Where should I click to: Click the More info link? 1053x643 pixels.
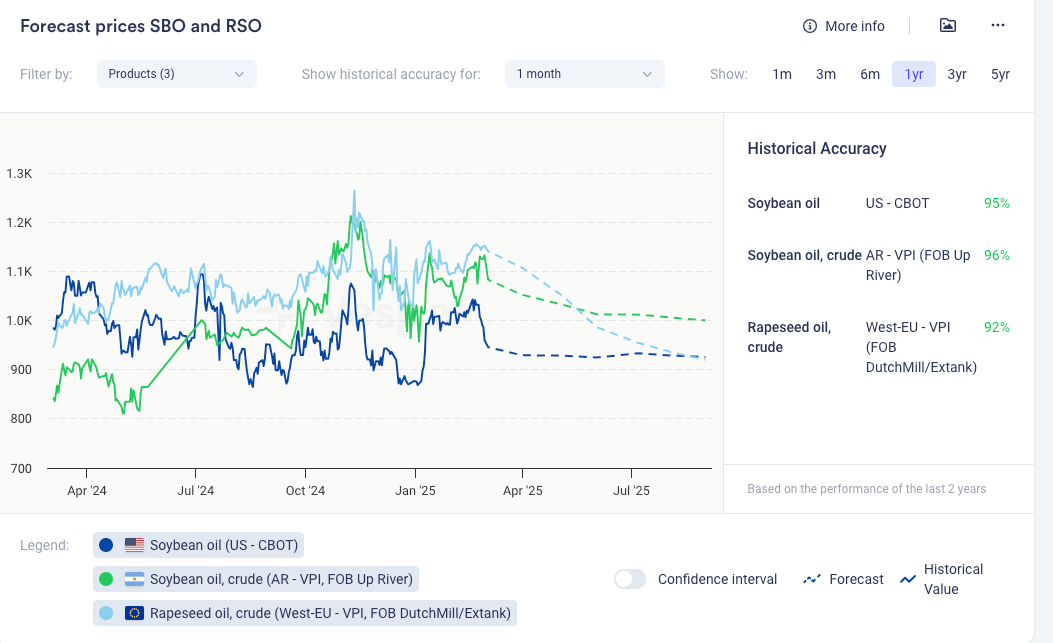854,26
